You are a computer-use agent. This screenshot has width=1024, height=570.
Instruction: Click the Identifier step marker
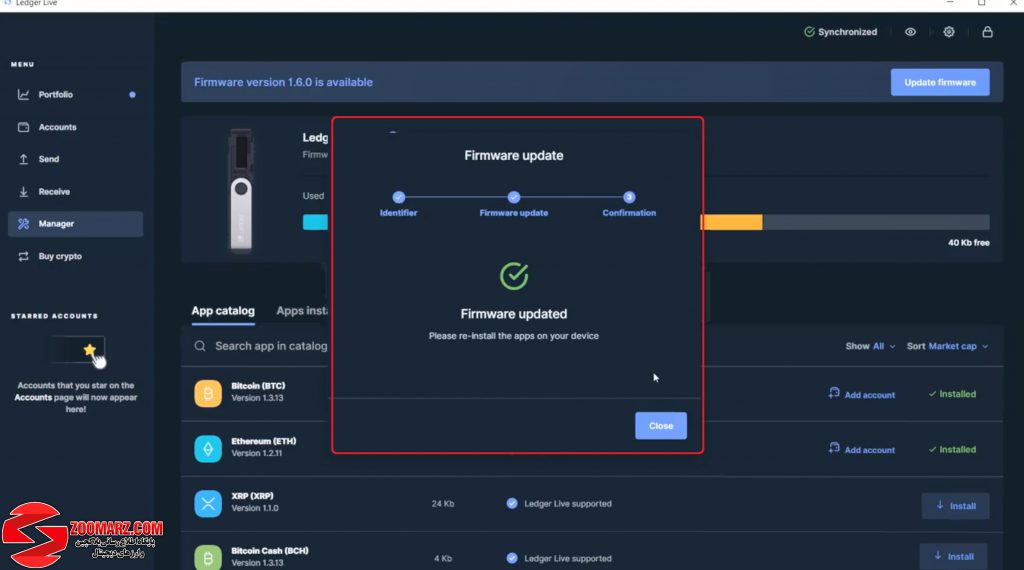pyautogui.click(x=398, y=197)
